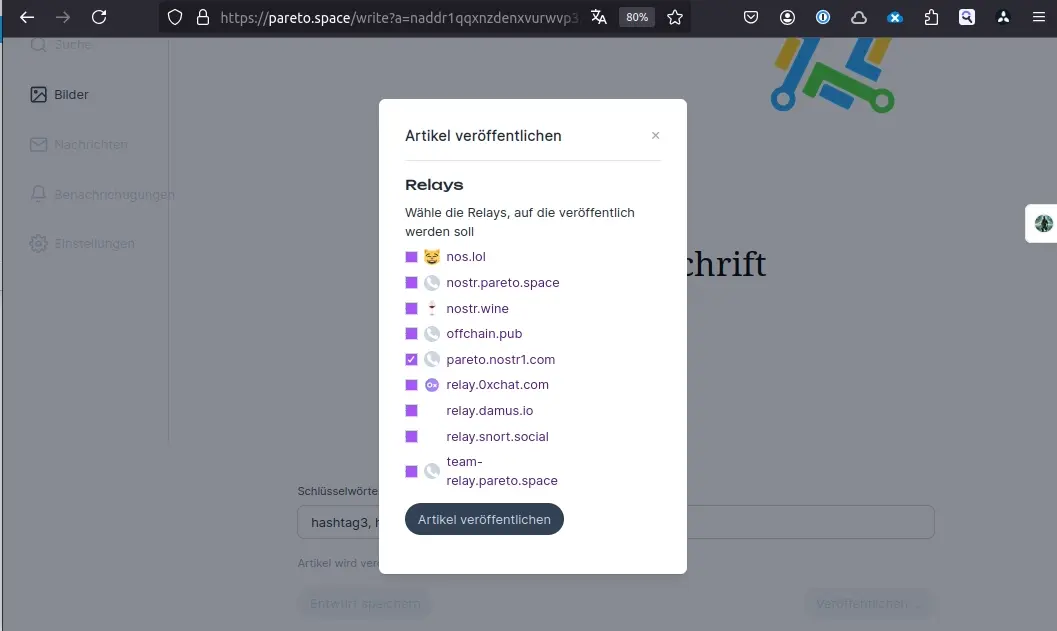
Task: Reload the page using the refresh icon
Action: pos(99,18)
